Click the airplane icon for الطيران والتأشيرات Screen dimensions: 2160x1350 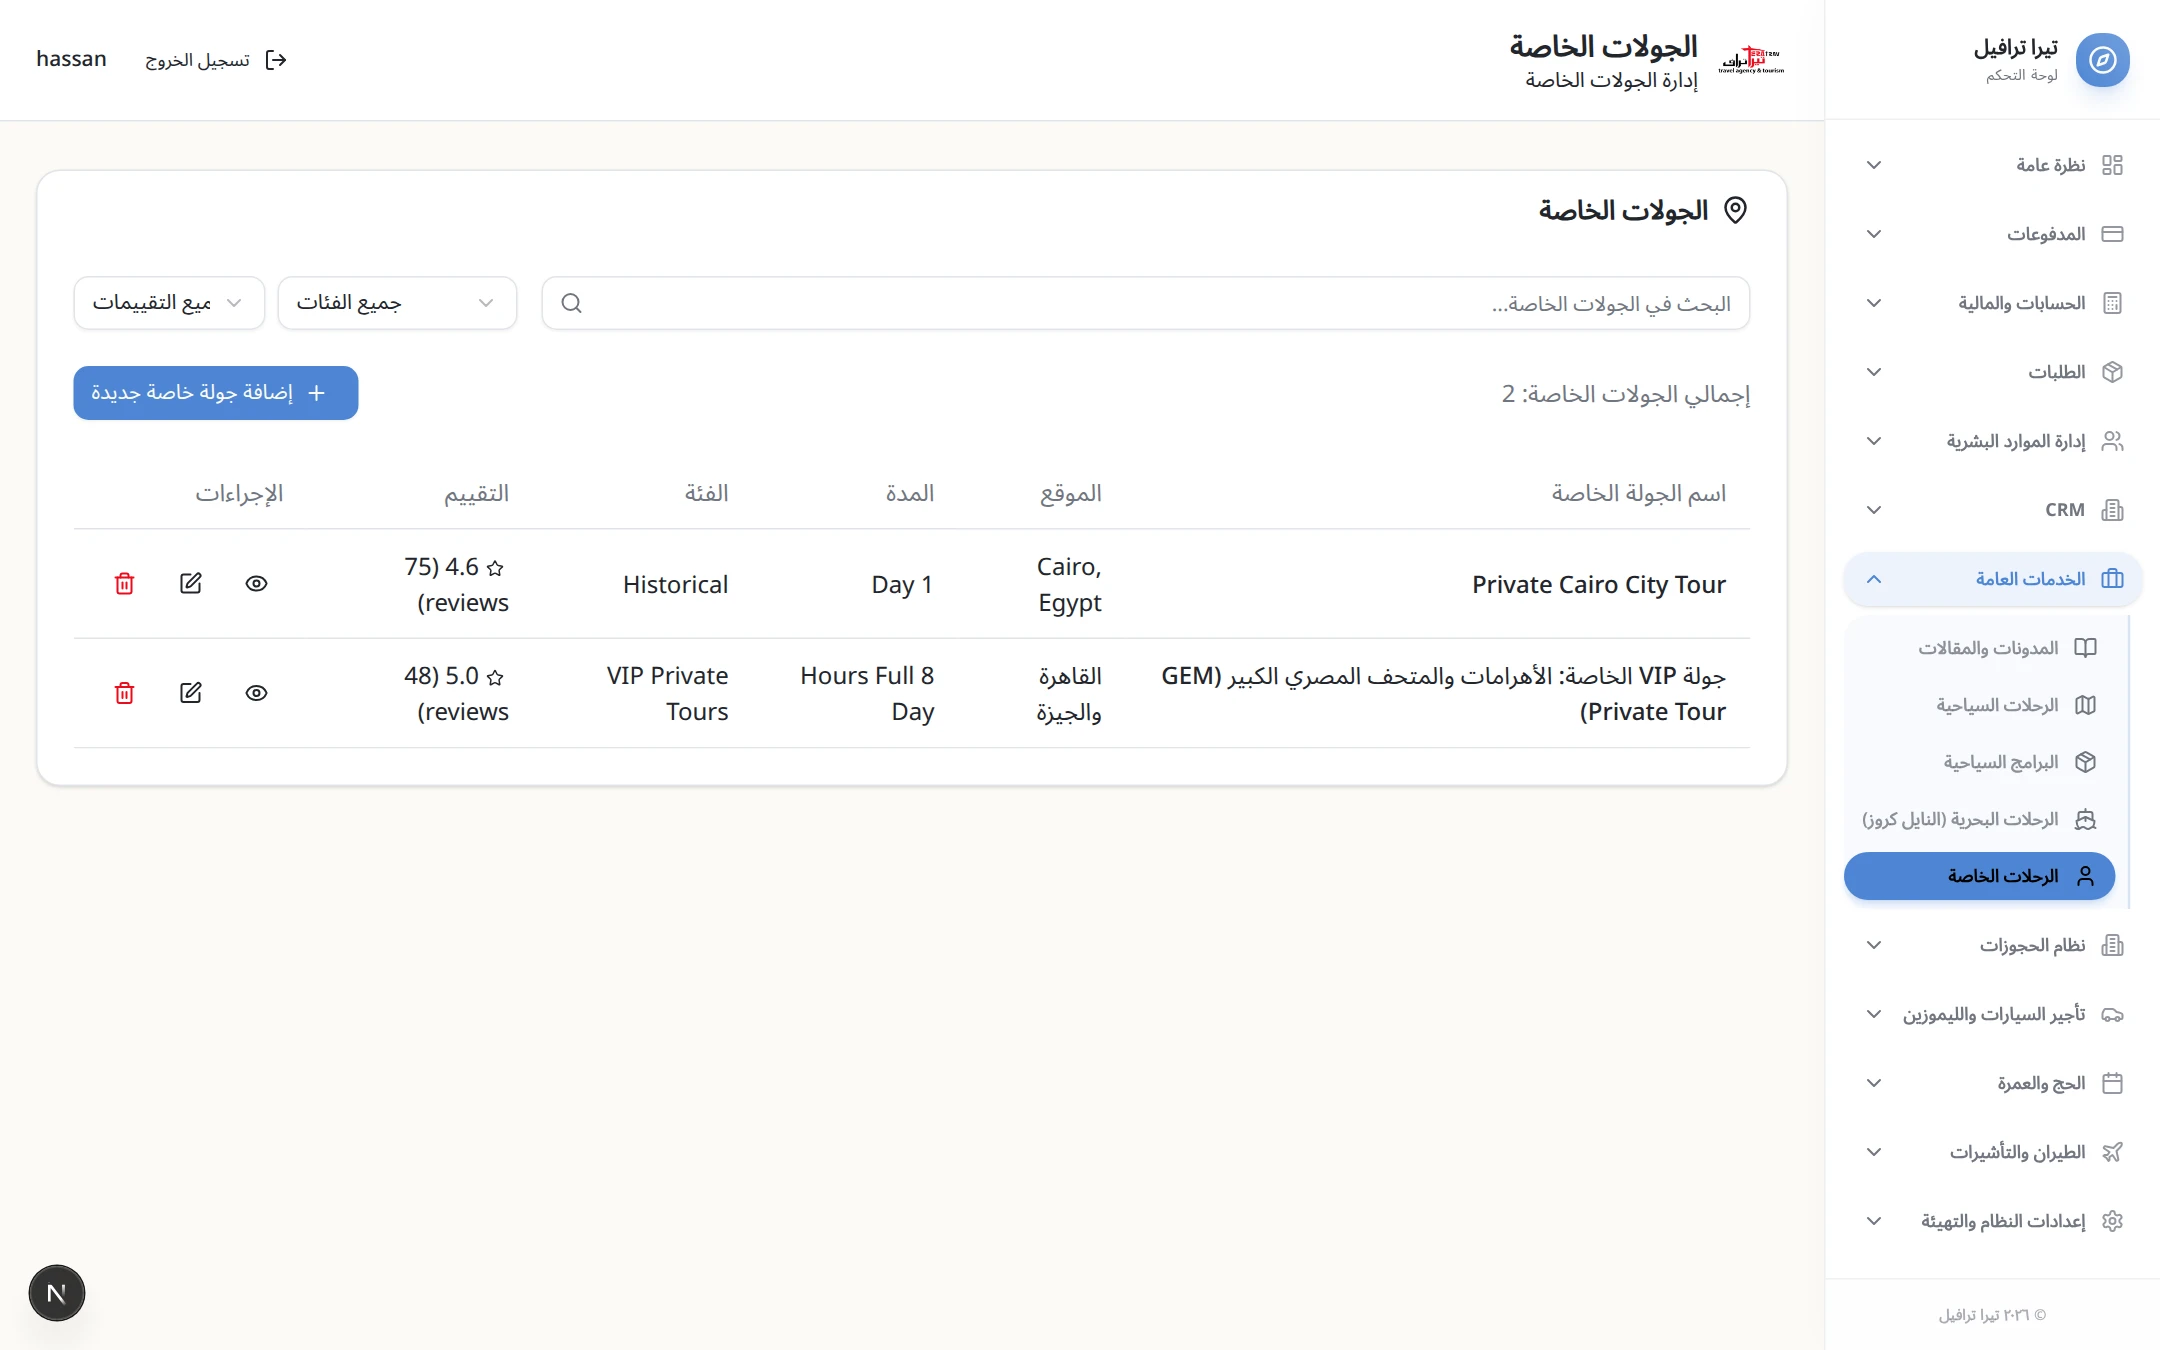(x=2112, y=1152)
